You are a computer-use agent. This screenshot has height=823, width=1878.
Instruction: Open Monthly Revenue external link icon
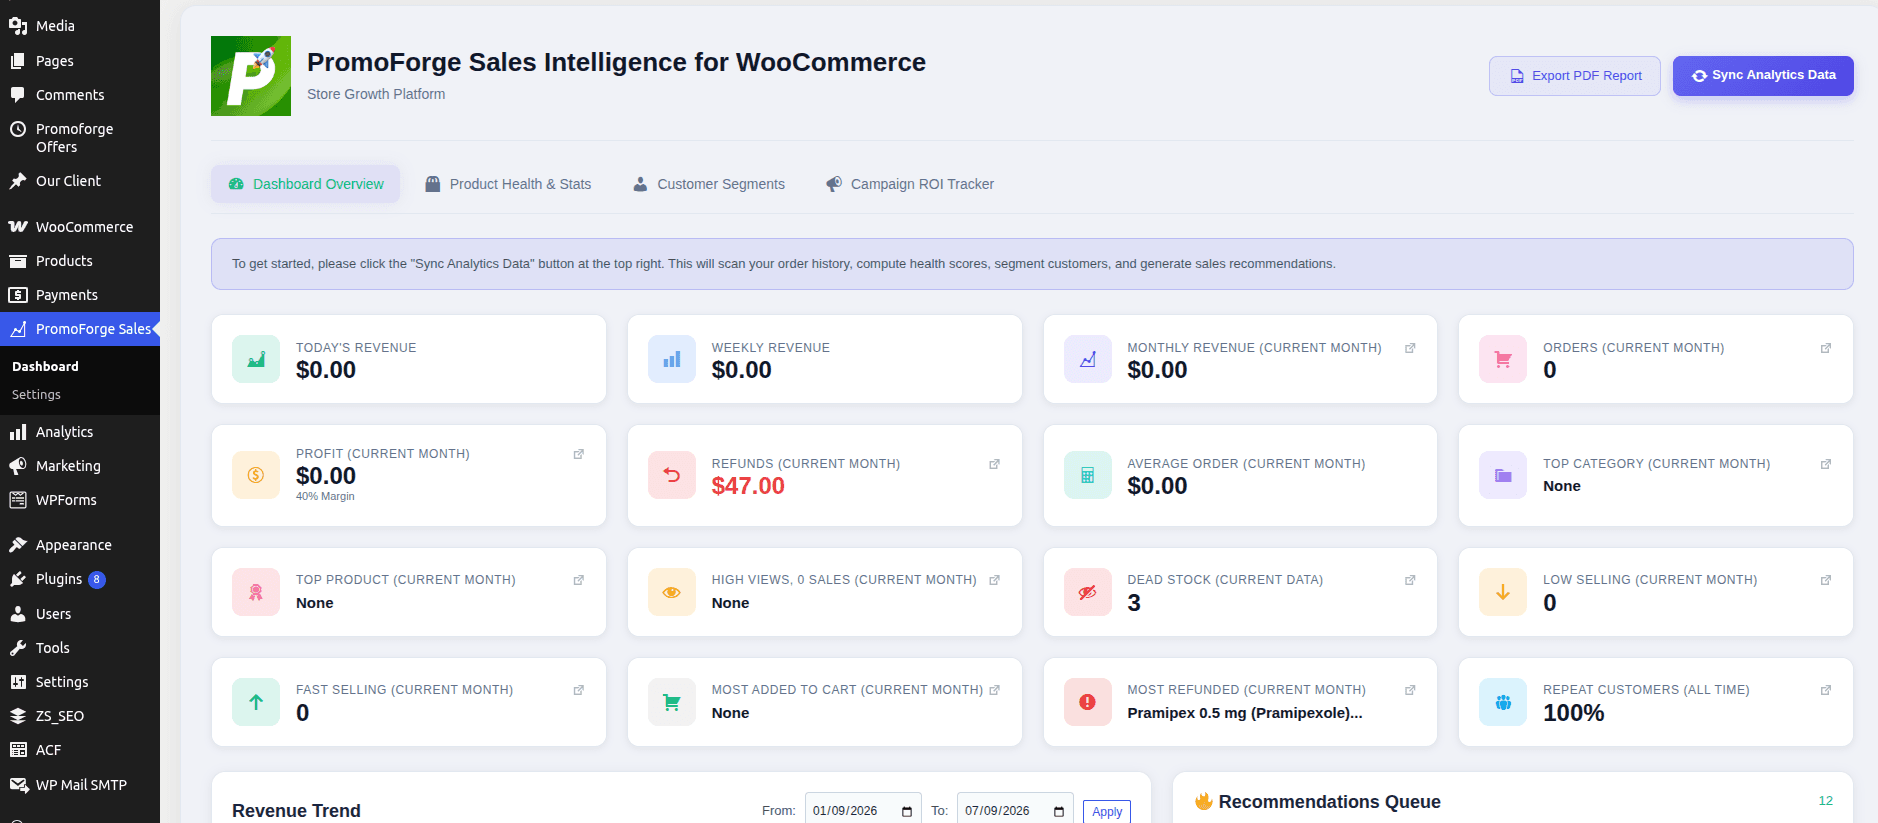[1410, 348]
